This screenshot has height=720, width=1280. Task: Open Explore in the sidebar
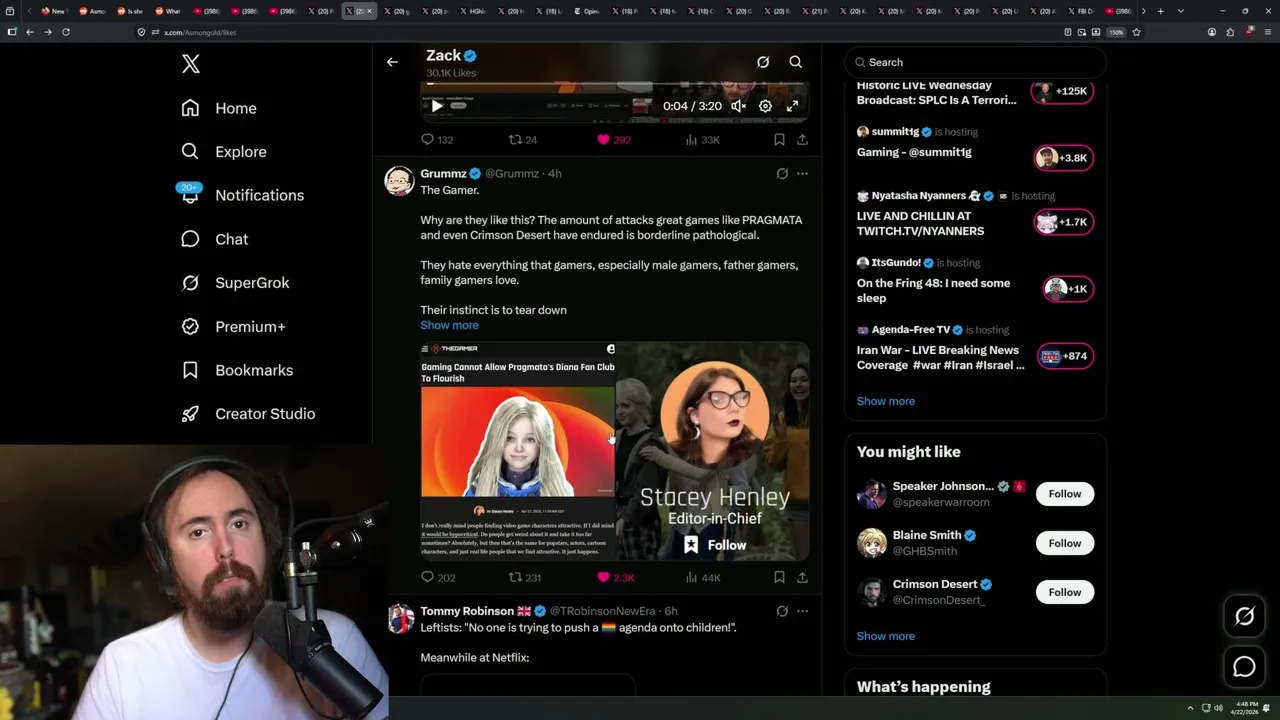[x=224, y=152]
